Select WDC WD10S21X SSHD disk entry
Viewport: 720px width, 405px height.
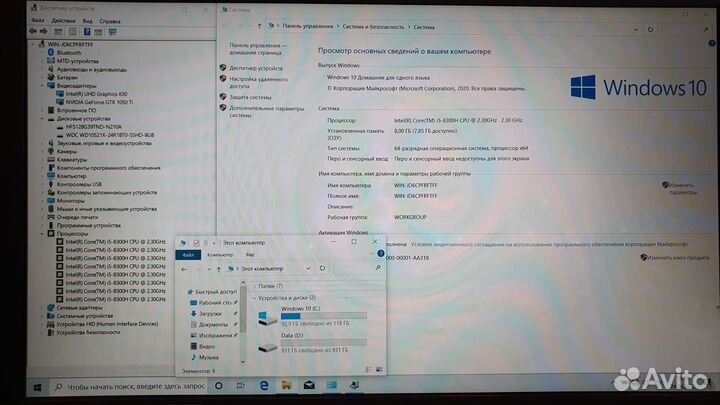109,135
